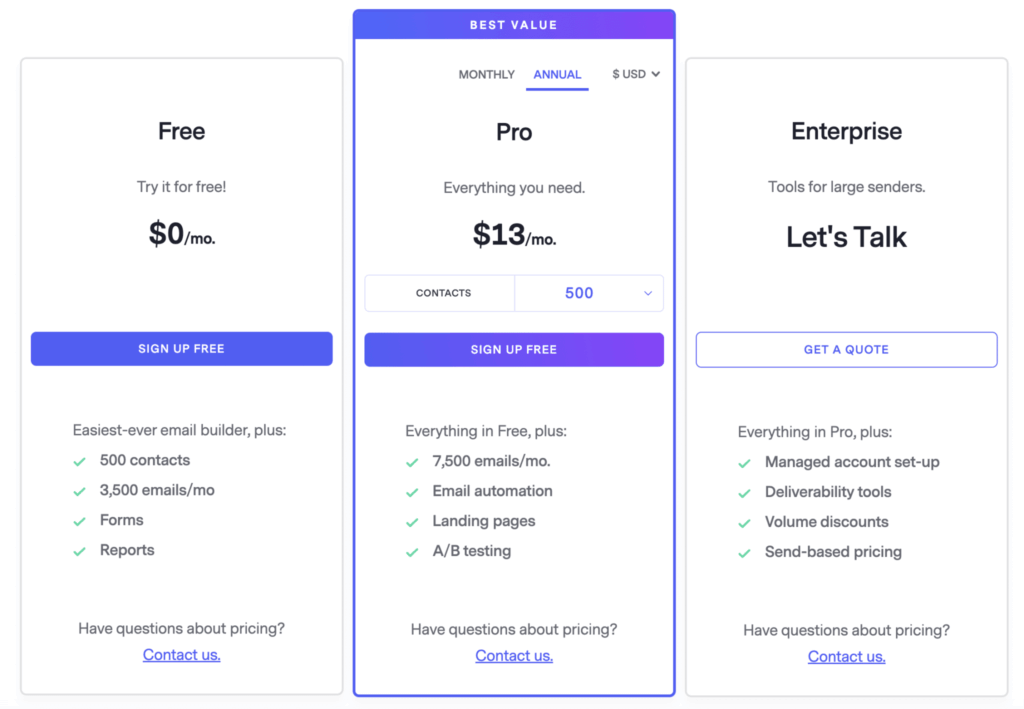Expand the contacts count dropdown showing 500

(589, 293)
